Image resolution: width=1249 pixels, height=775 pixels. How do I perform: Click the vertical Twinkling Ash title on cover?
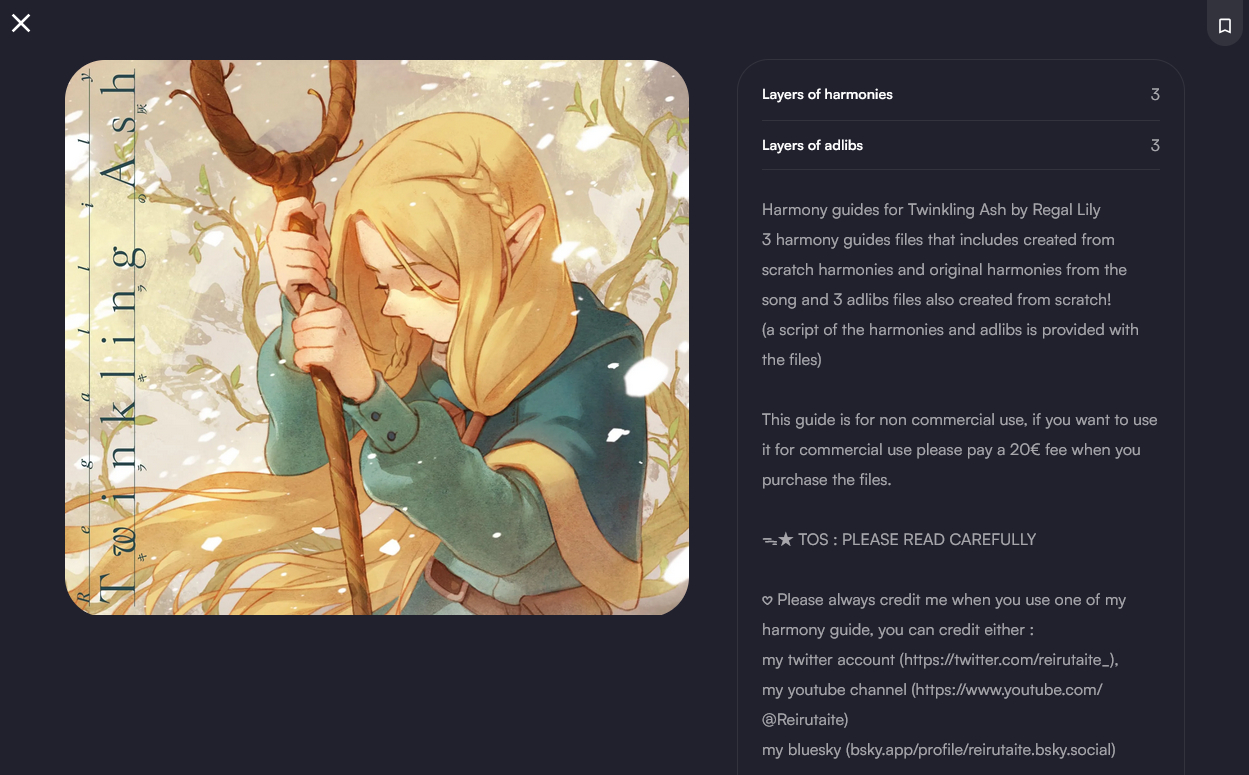[120, 335]
